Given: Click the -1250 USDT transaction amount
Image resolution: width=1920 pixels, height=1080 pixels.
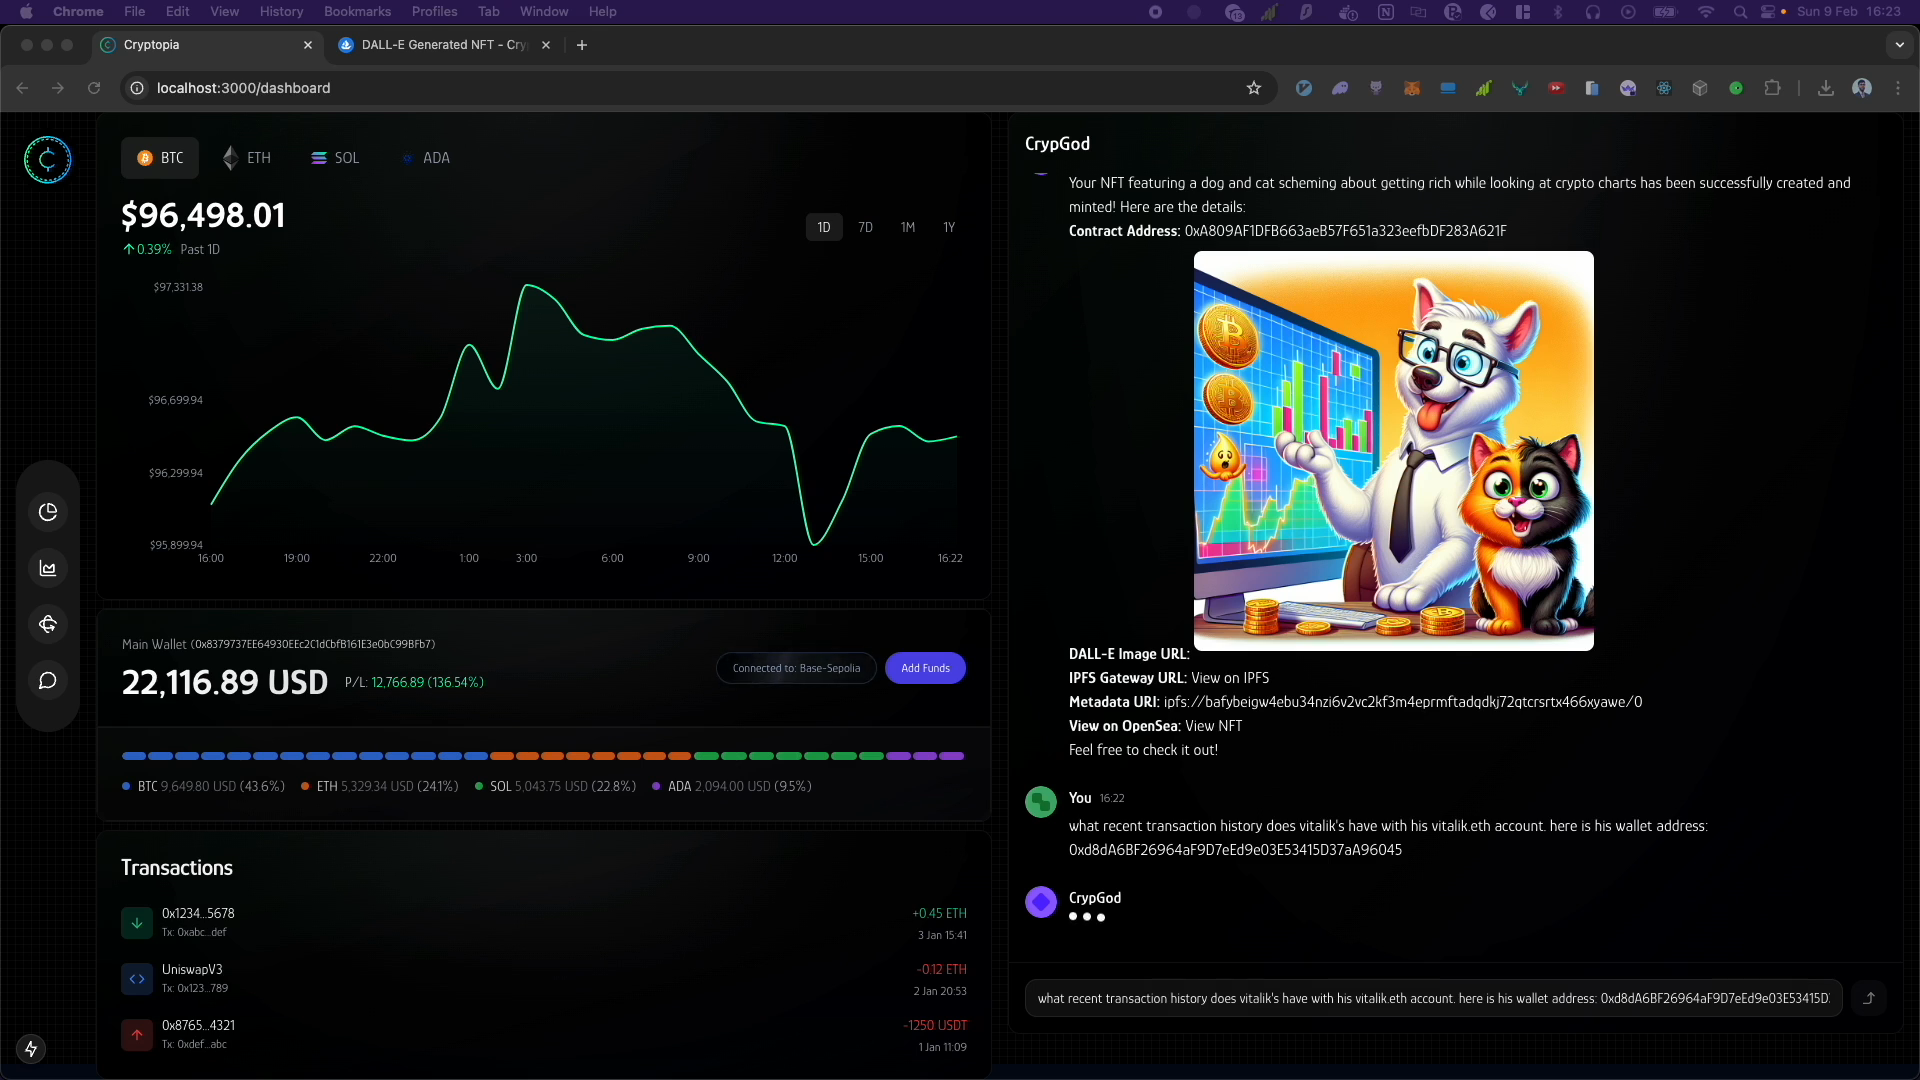Looking at the screenshot, I should click(x=935, y=1026).
